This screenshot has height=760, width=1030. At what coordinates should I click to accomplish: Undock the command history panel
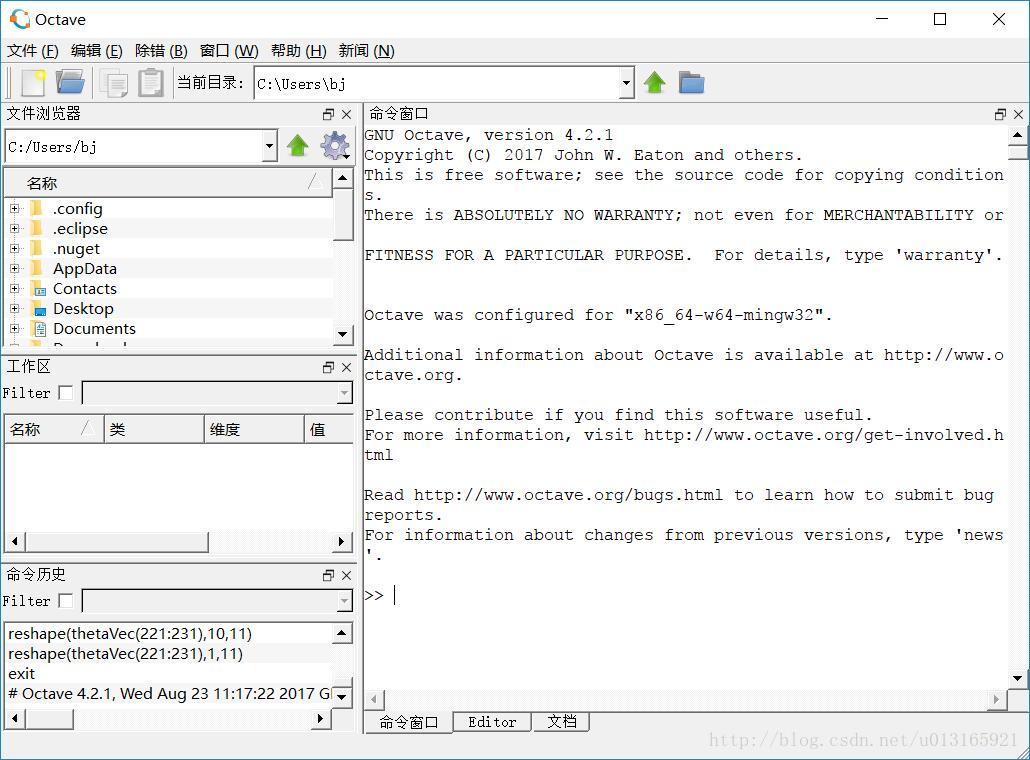328,575
